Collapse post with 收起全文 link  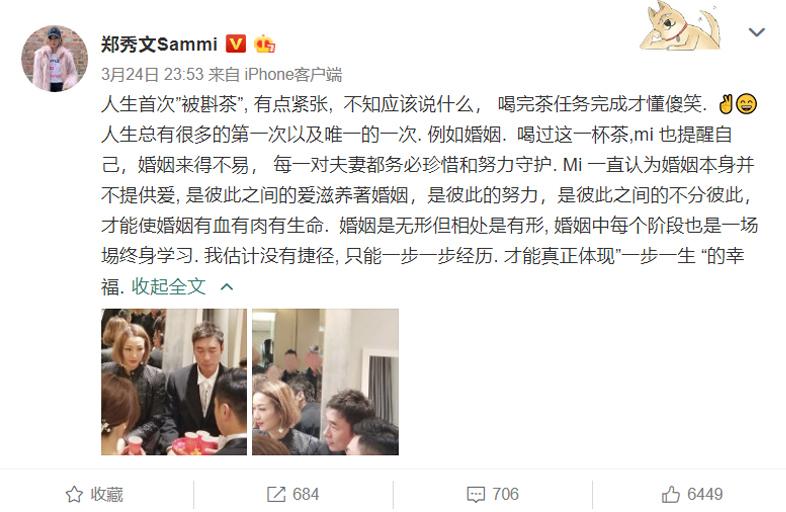(168, 286)
